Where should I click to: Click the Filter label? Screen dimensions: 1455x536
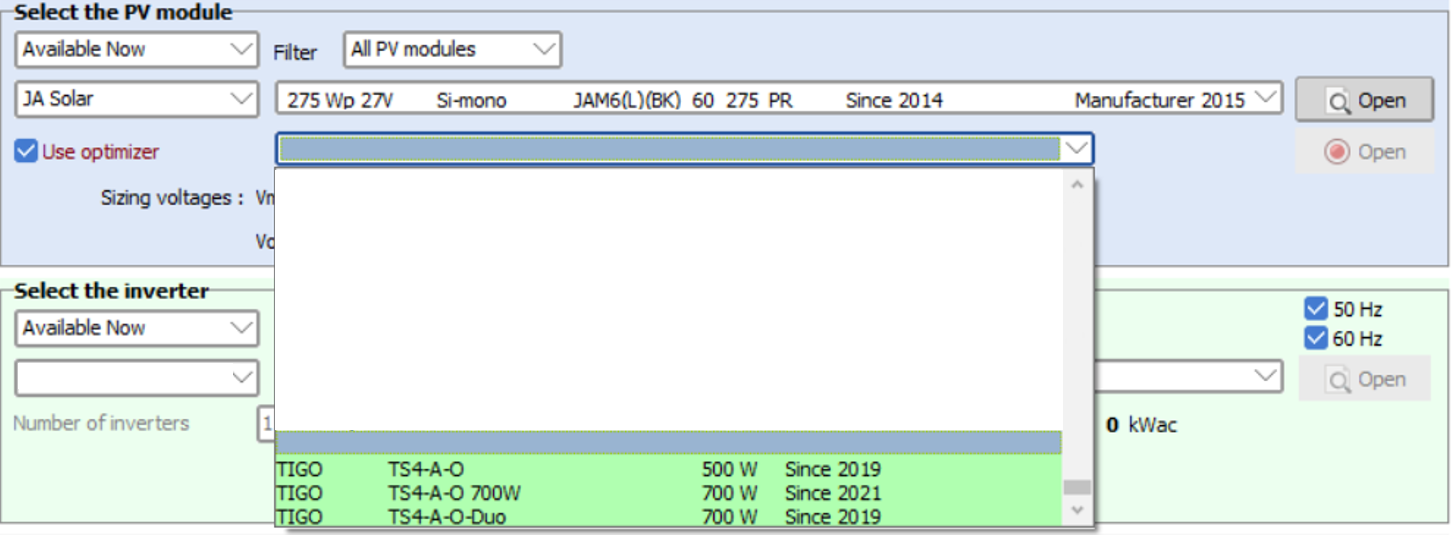[295, 52]
